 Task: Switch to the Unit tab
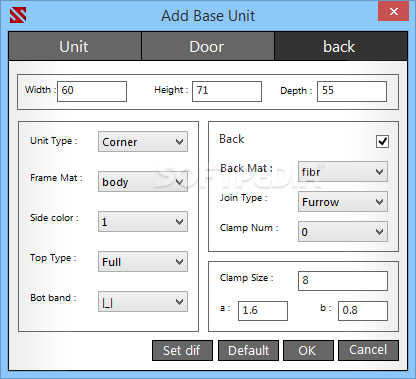click(75, 46)
